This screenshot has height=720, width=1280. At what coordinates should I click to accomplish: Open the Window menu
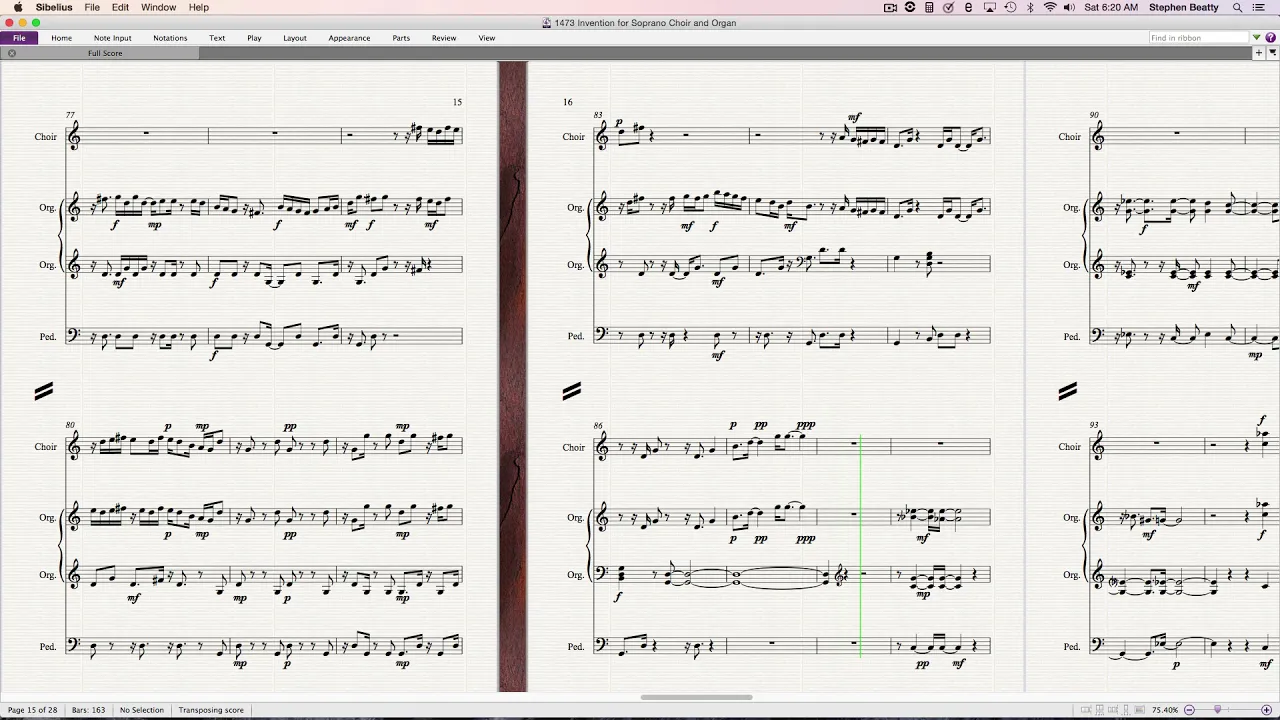tap(158, 7)
